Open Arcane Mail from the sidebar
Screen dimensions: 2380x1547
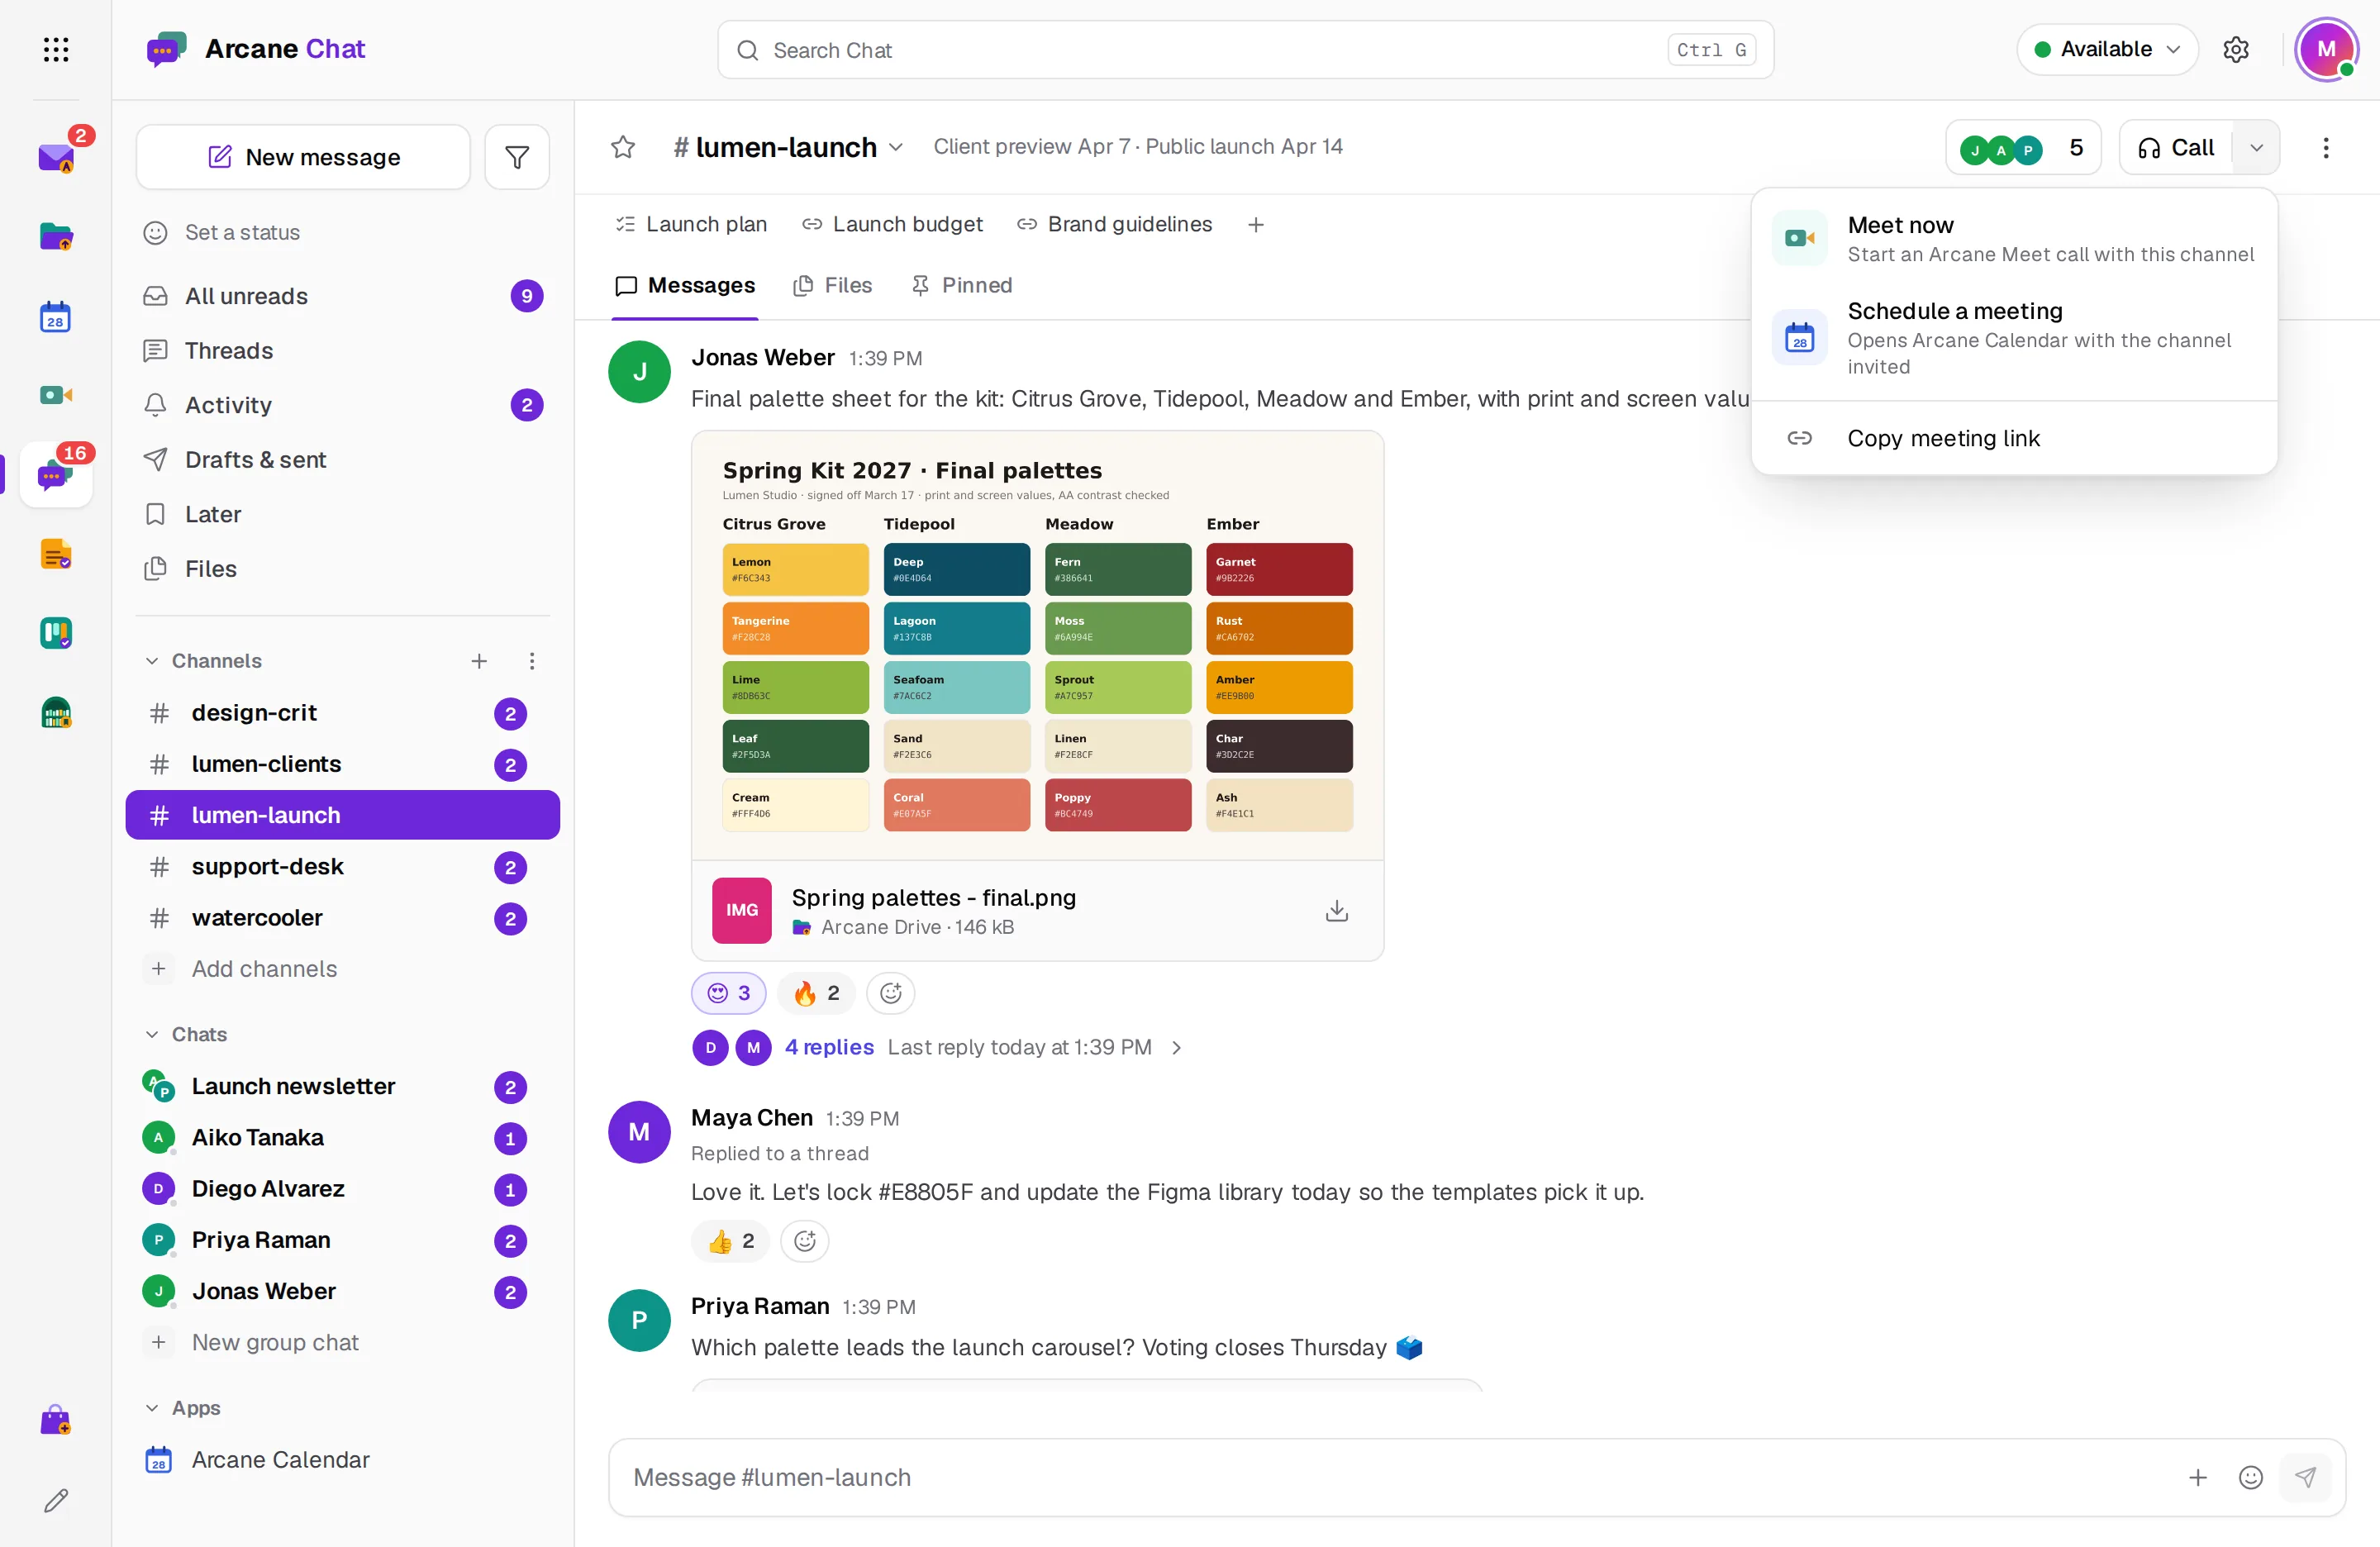click(56, 157)
